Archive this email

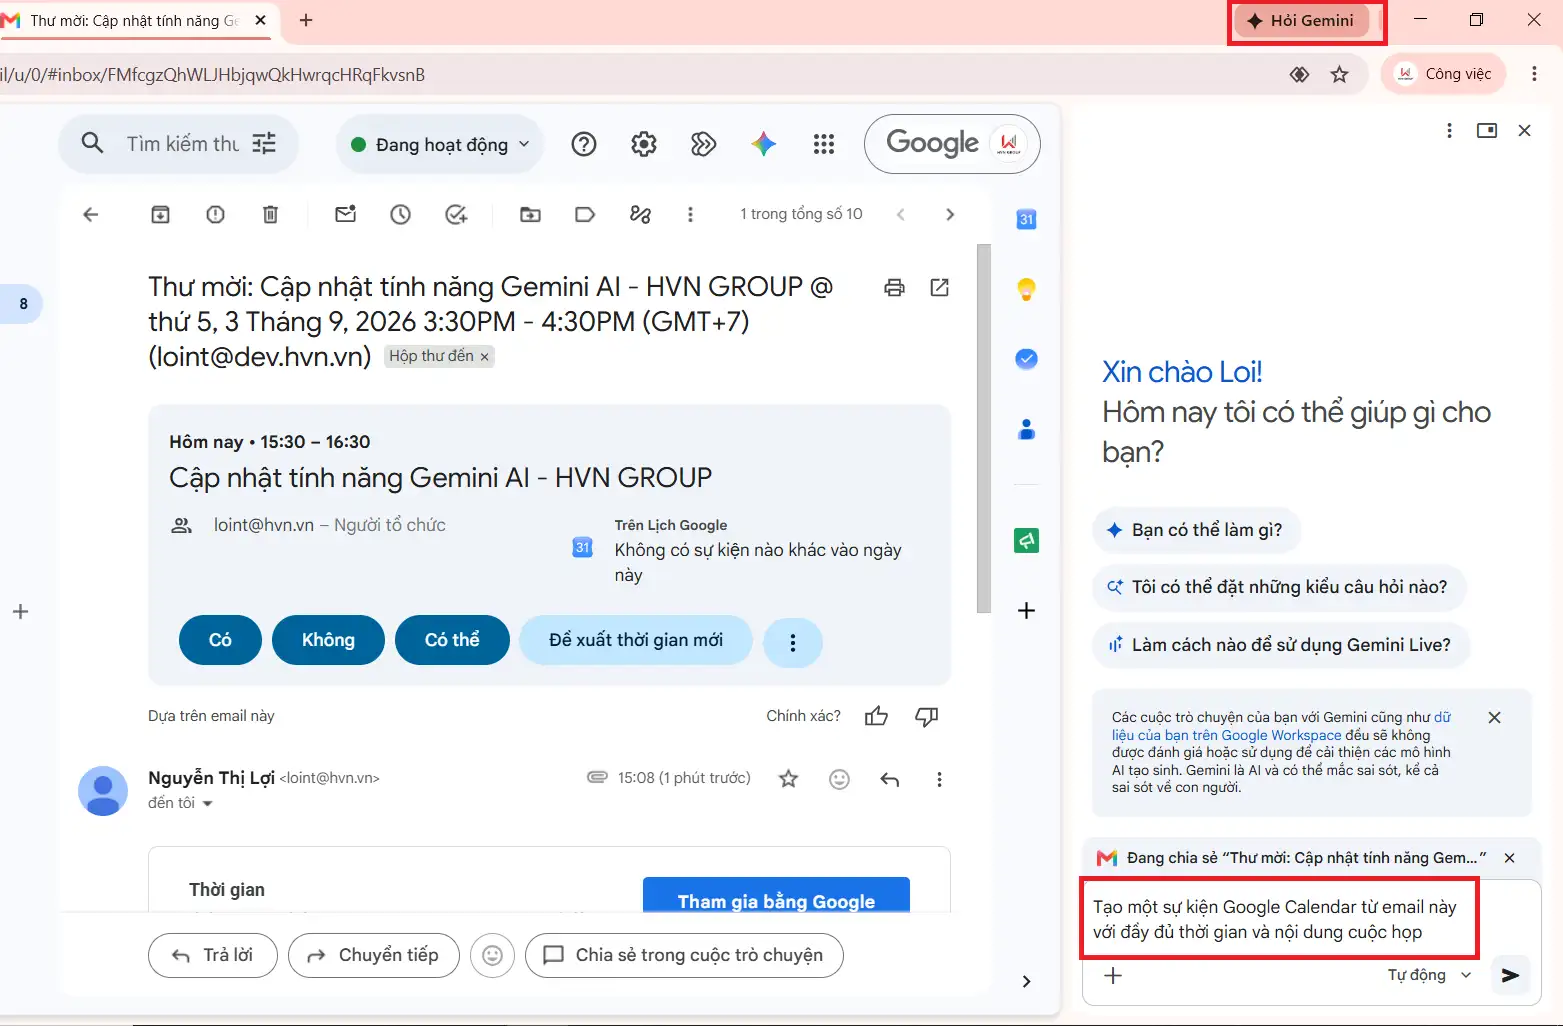tap(160, 214)
